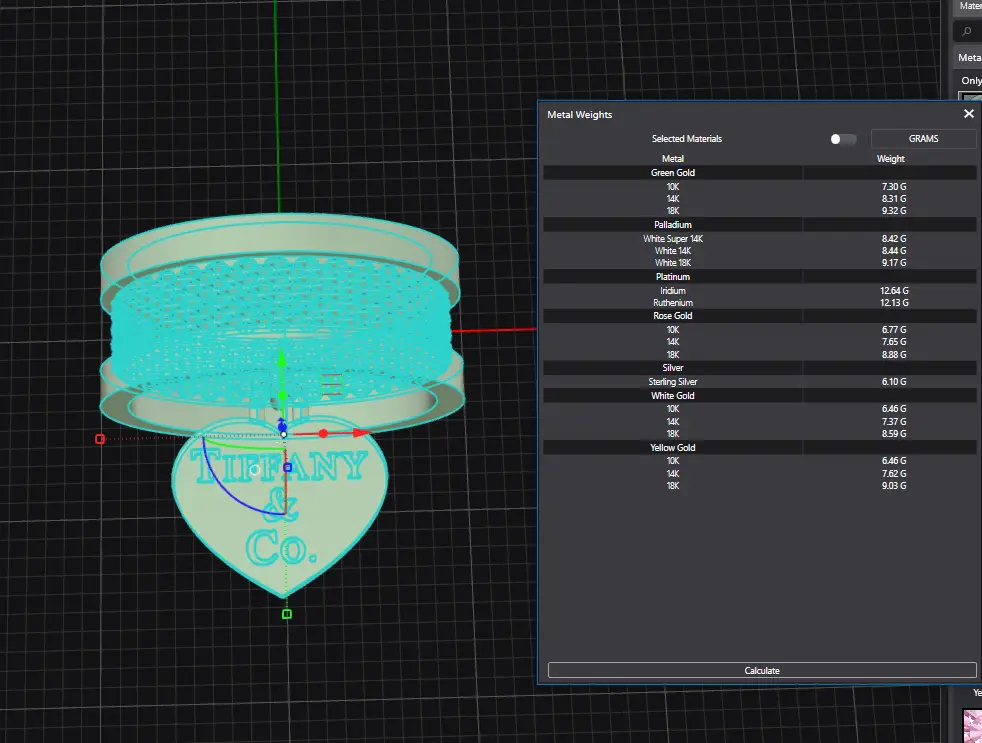Select the Green Gold group row

pos(760,173)
